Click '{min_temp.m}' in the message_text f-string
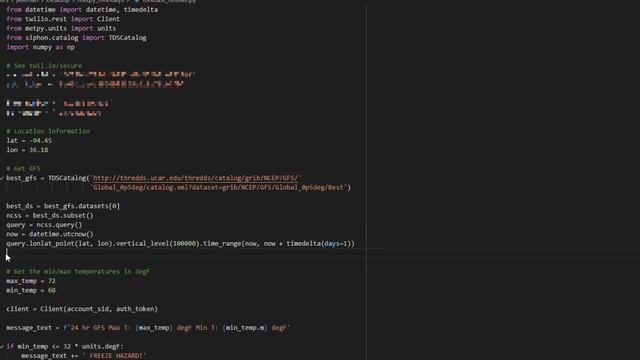 pos(245,328)
